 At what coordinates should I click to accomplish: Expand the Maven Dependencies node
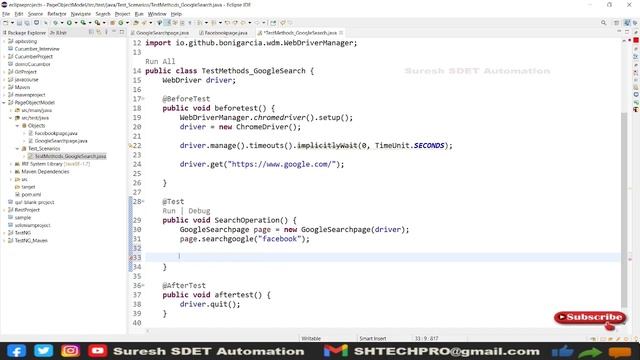coord(11,172)
